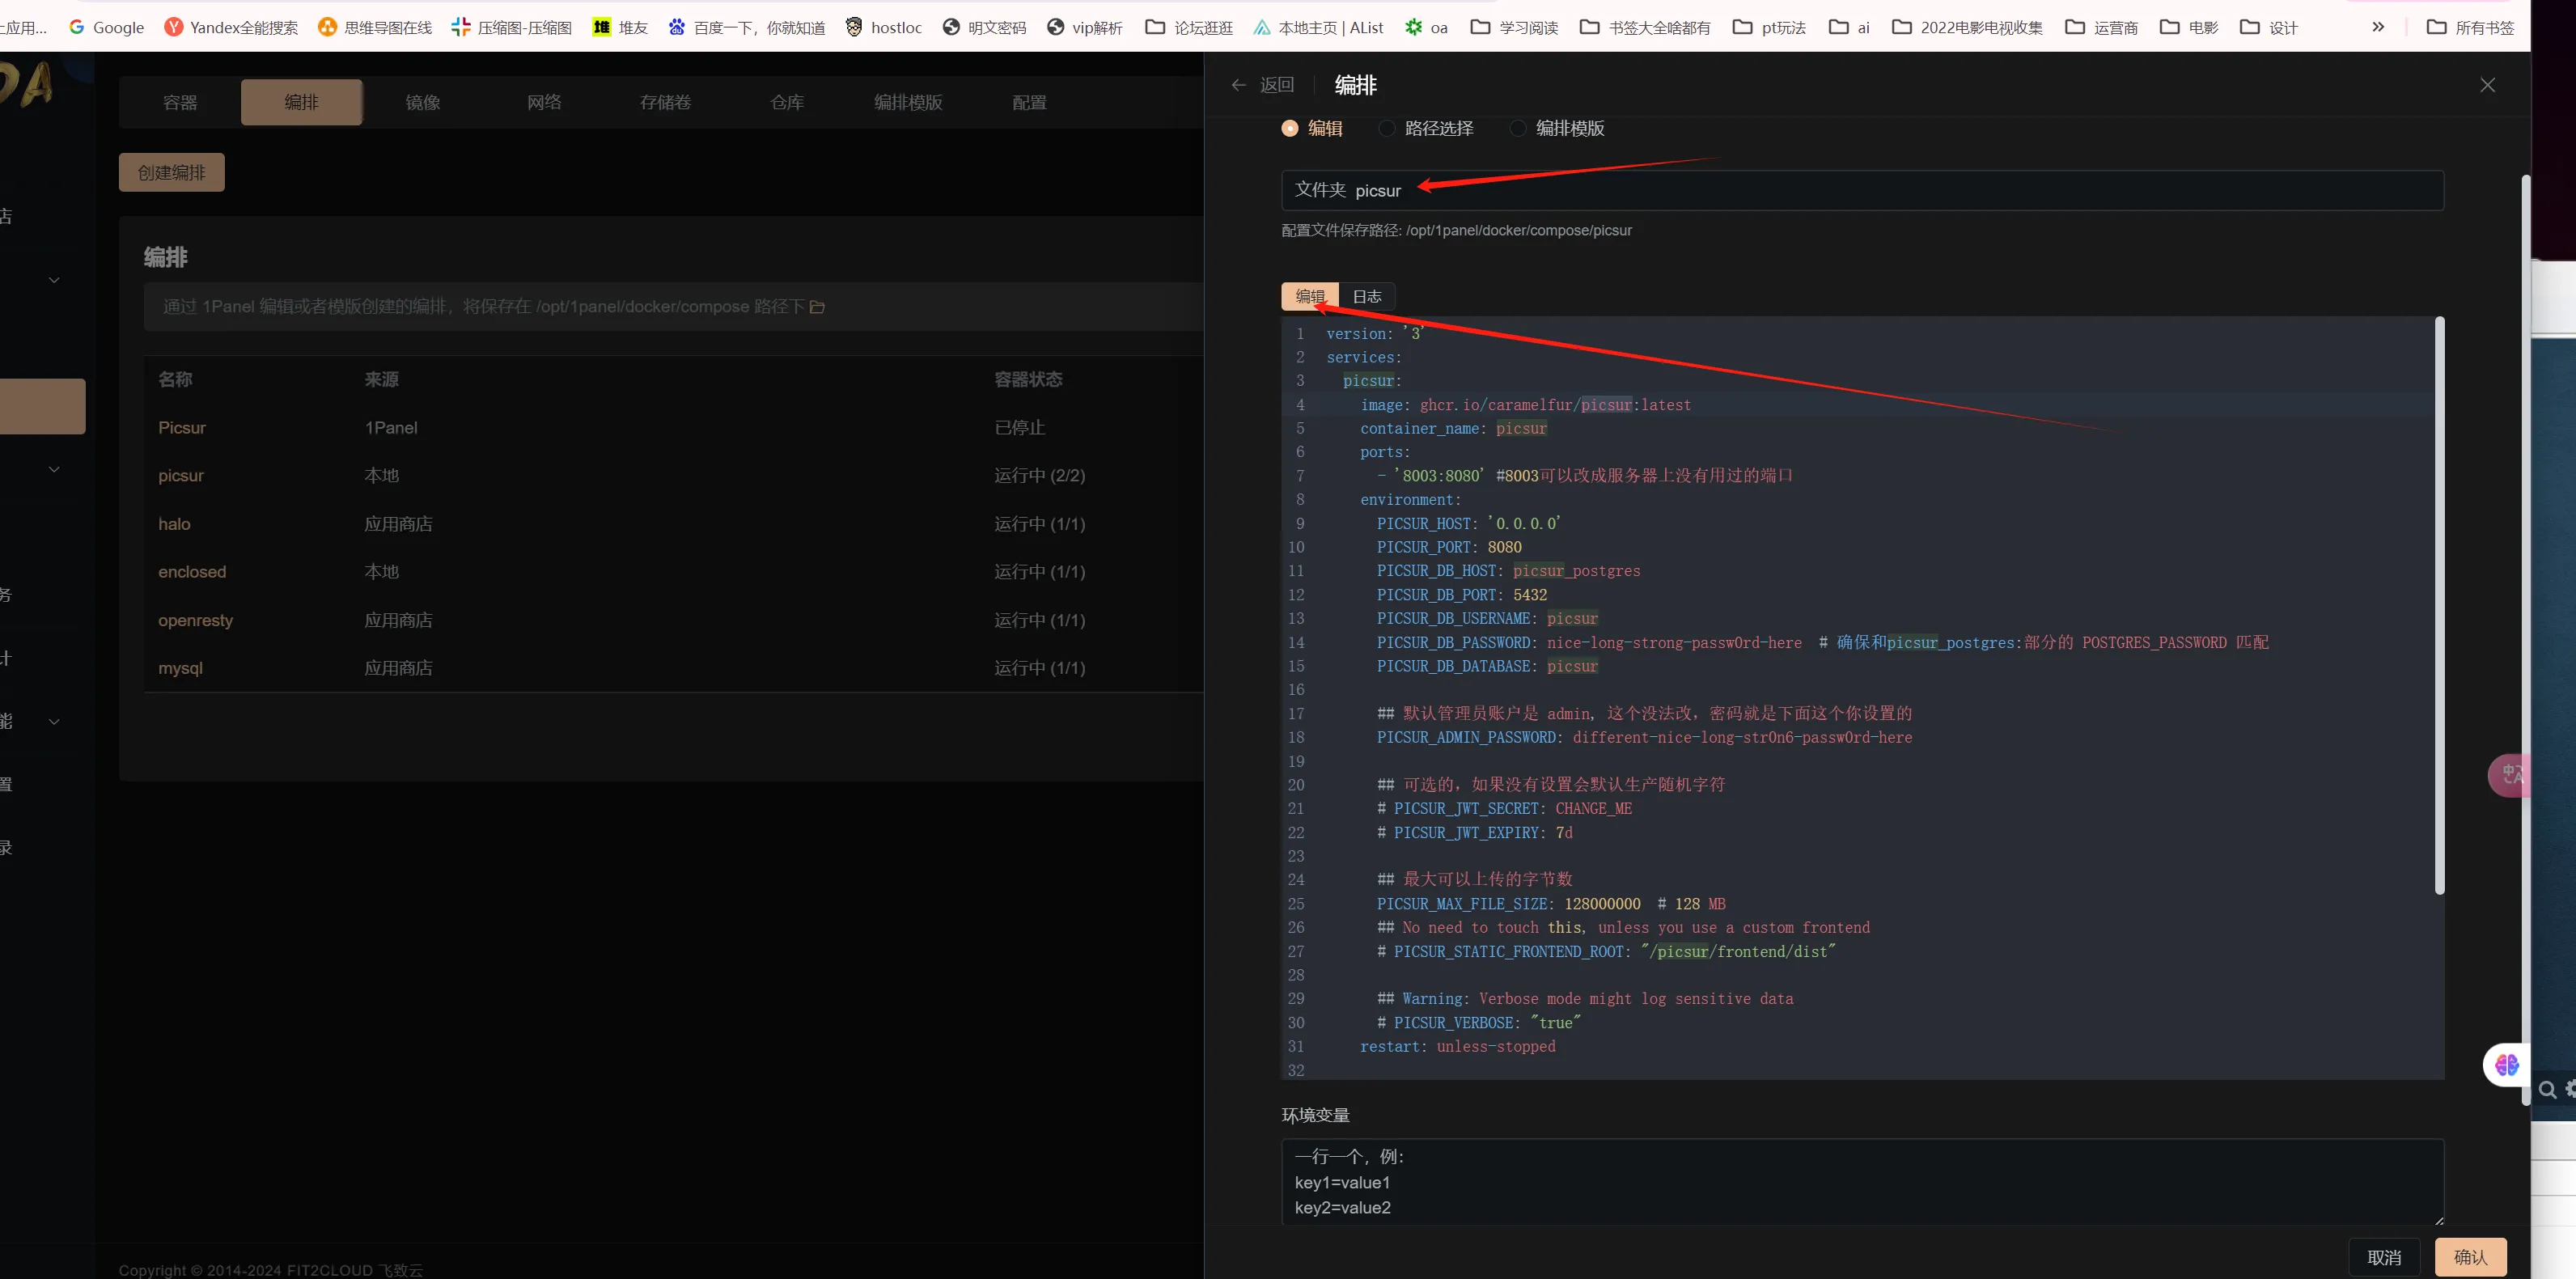Open the pt玩法 bookmark folder
The width and height of the screenshot is (2576, 1279).
click(x=1769, y=27)
